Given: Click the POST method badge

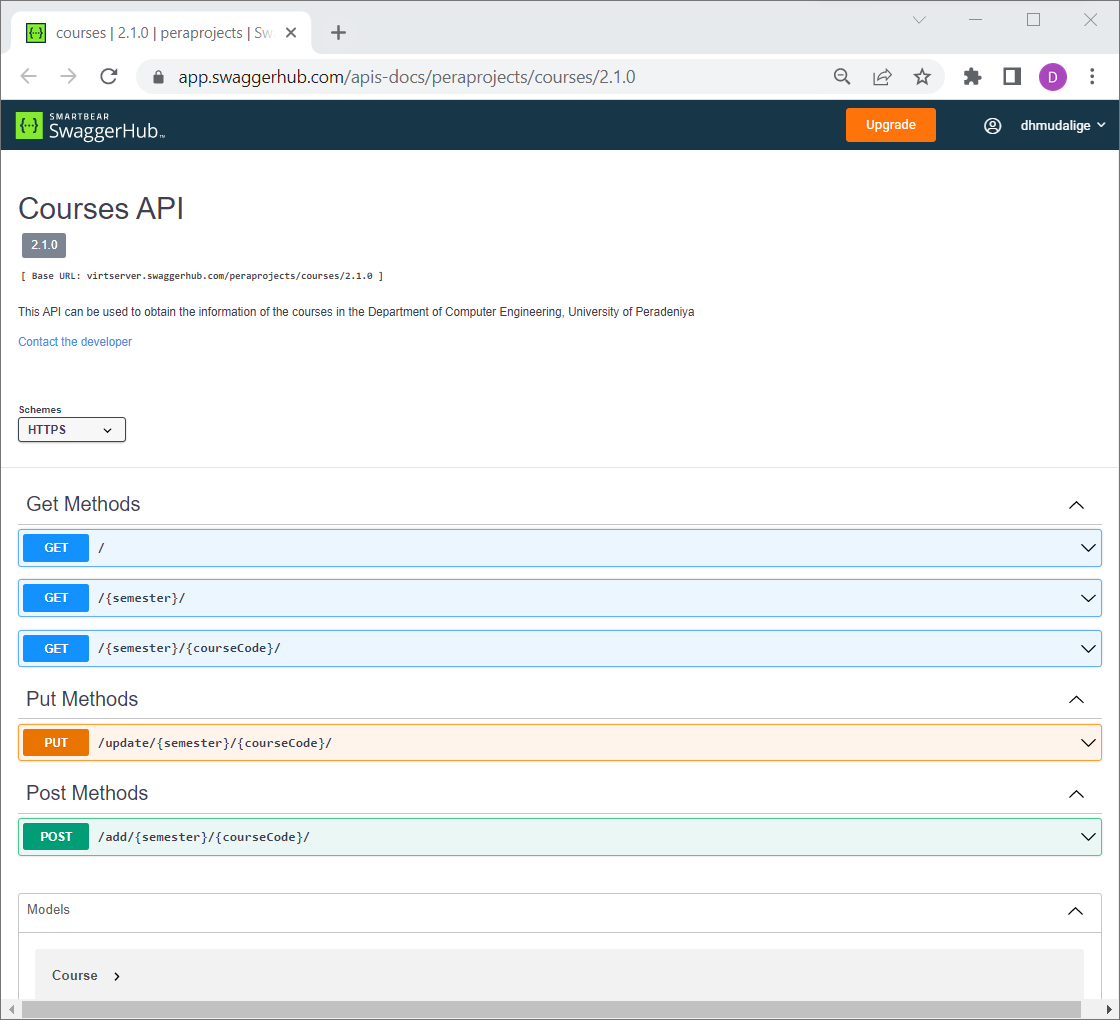Looking at the screenshot, I should click(56, 836).
